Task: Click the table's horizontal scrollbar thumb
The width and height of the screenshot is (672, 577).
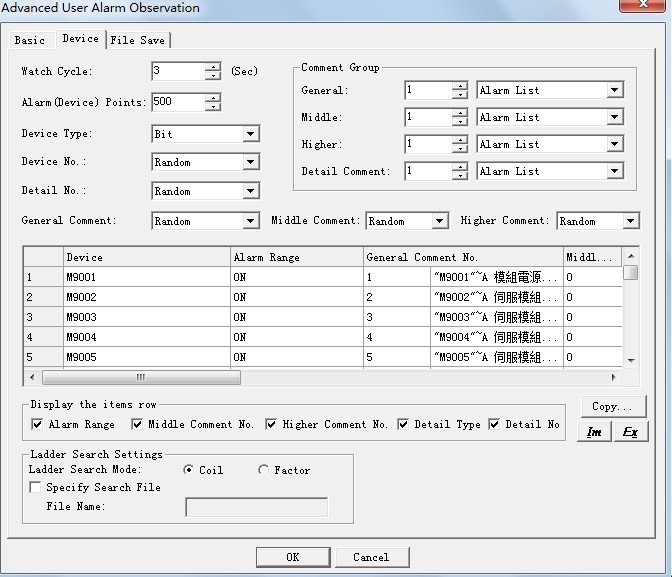Action: coord(140,378)
